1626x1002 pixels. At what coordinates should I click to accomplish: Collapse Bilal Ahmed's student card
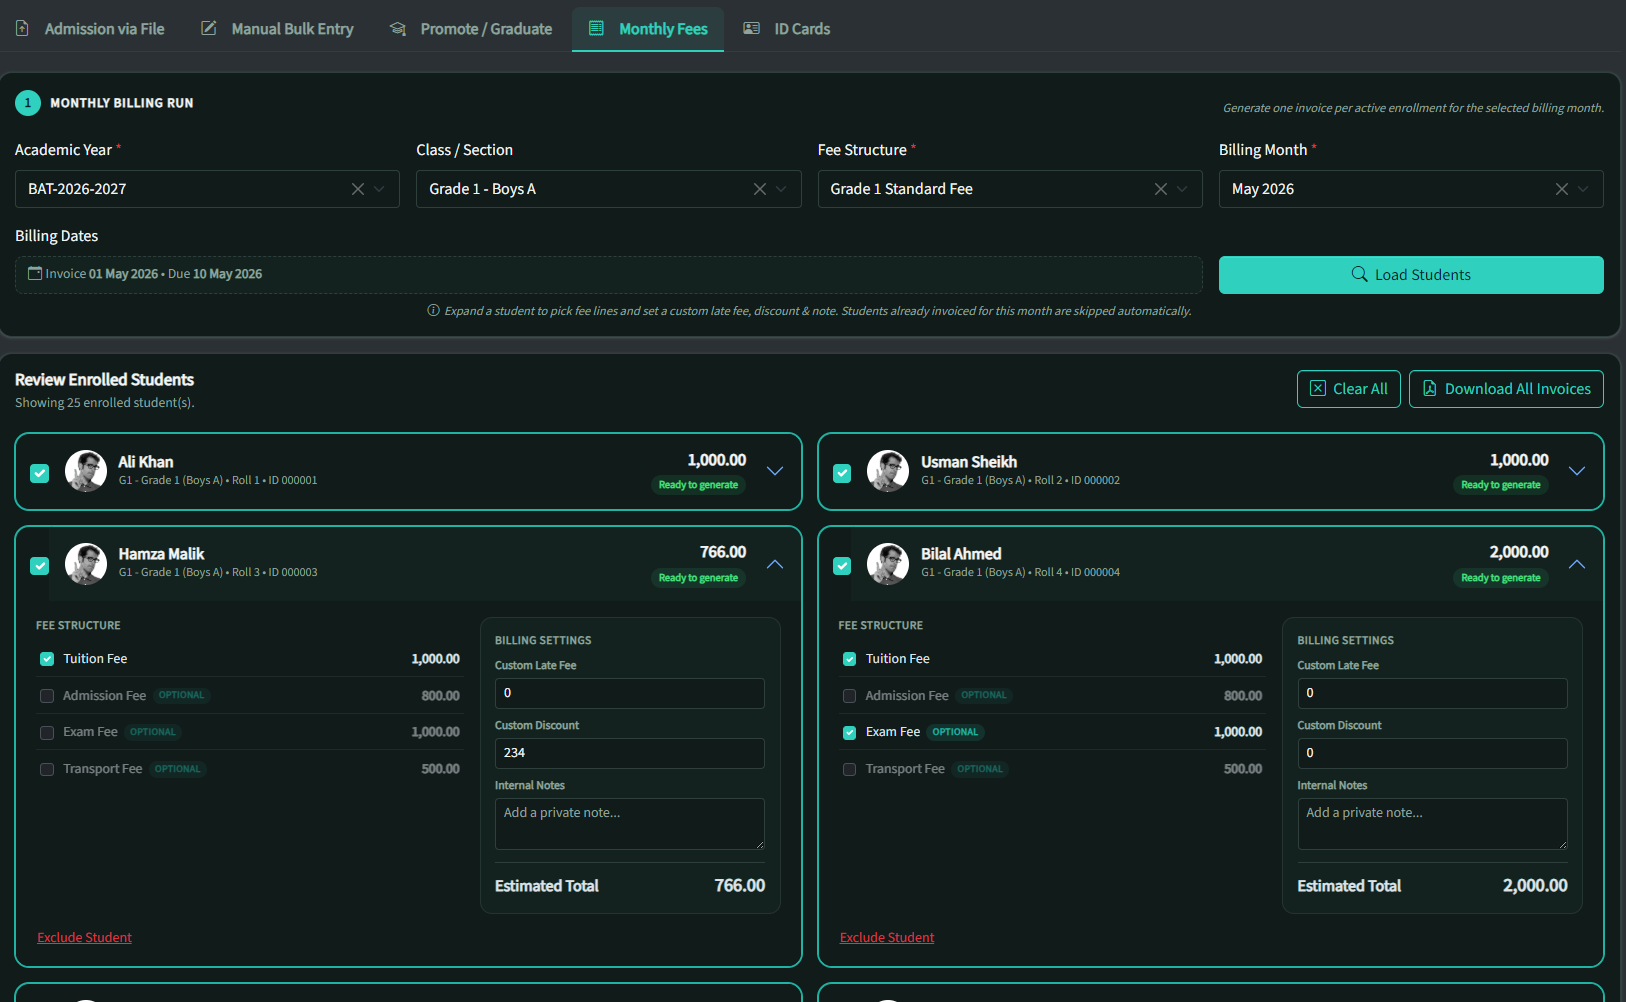1577,564
